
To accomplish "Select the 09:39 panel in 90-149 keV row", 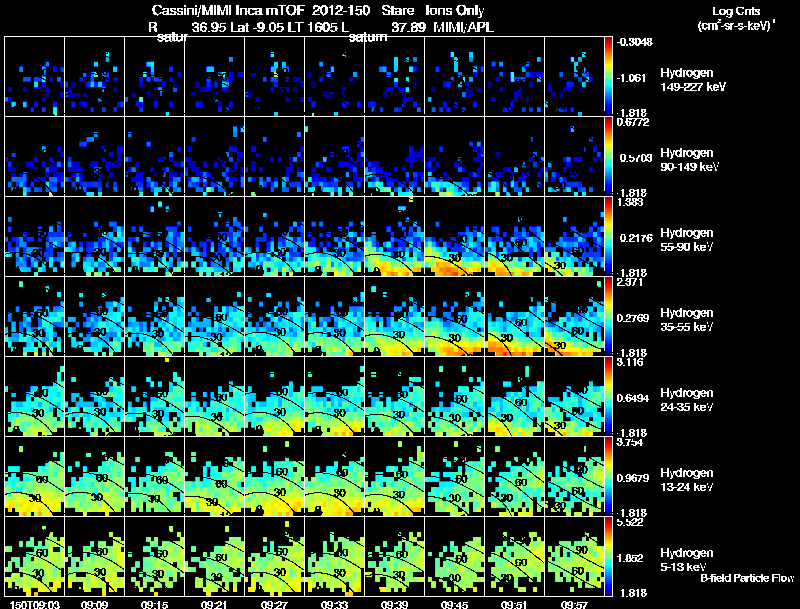I will [x=394, y=156].
